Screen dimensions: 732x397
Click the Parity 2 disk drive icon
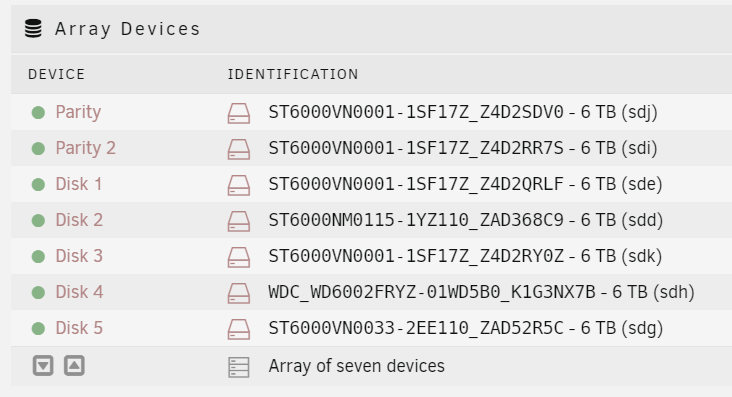[239, 149]
